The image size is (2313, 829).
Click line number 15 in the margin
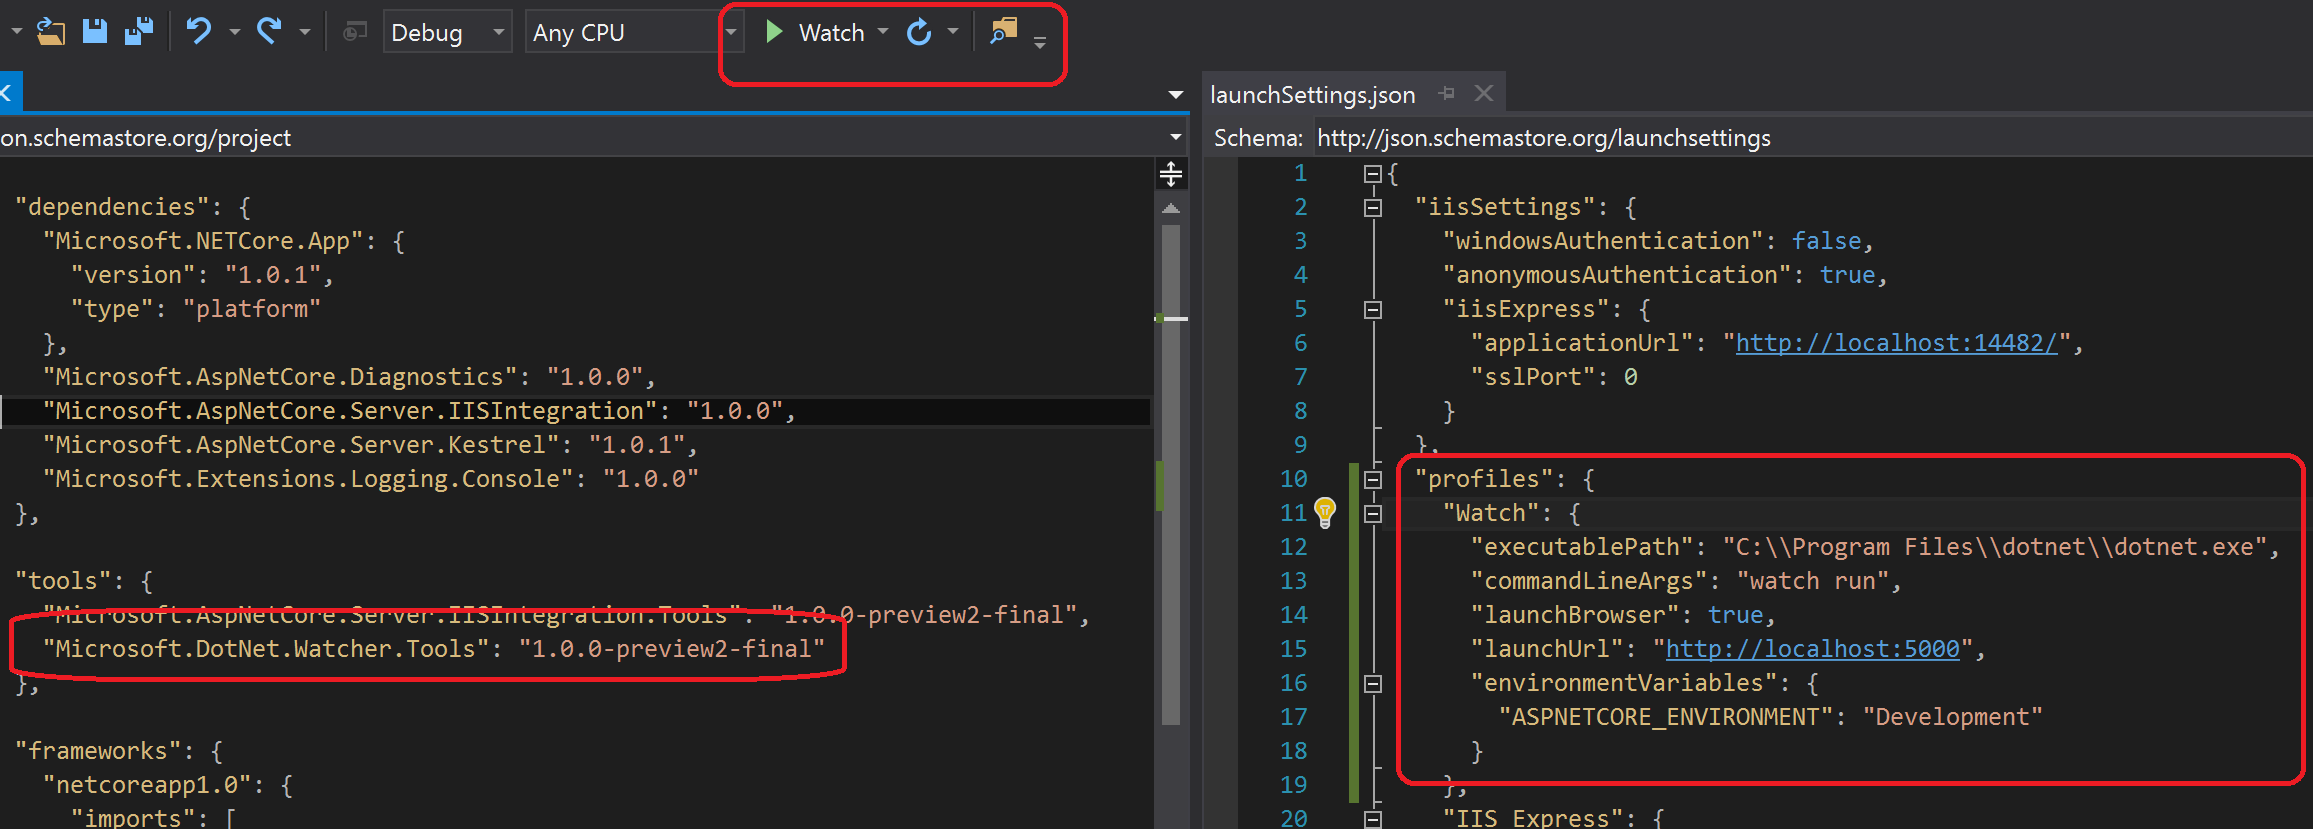(x=1293, y=649)
